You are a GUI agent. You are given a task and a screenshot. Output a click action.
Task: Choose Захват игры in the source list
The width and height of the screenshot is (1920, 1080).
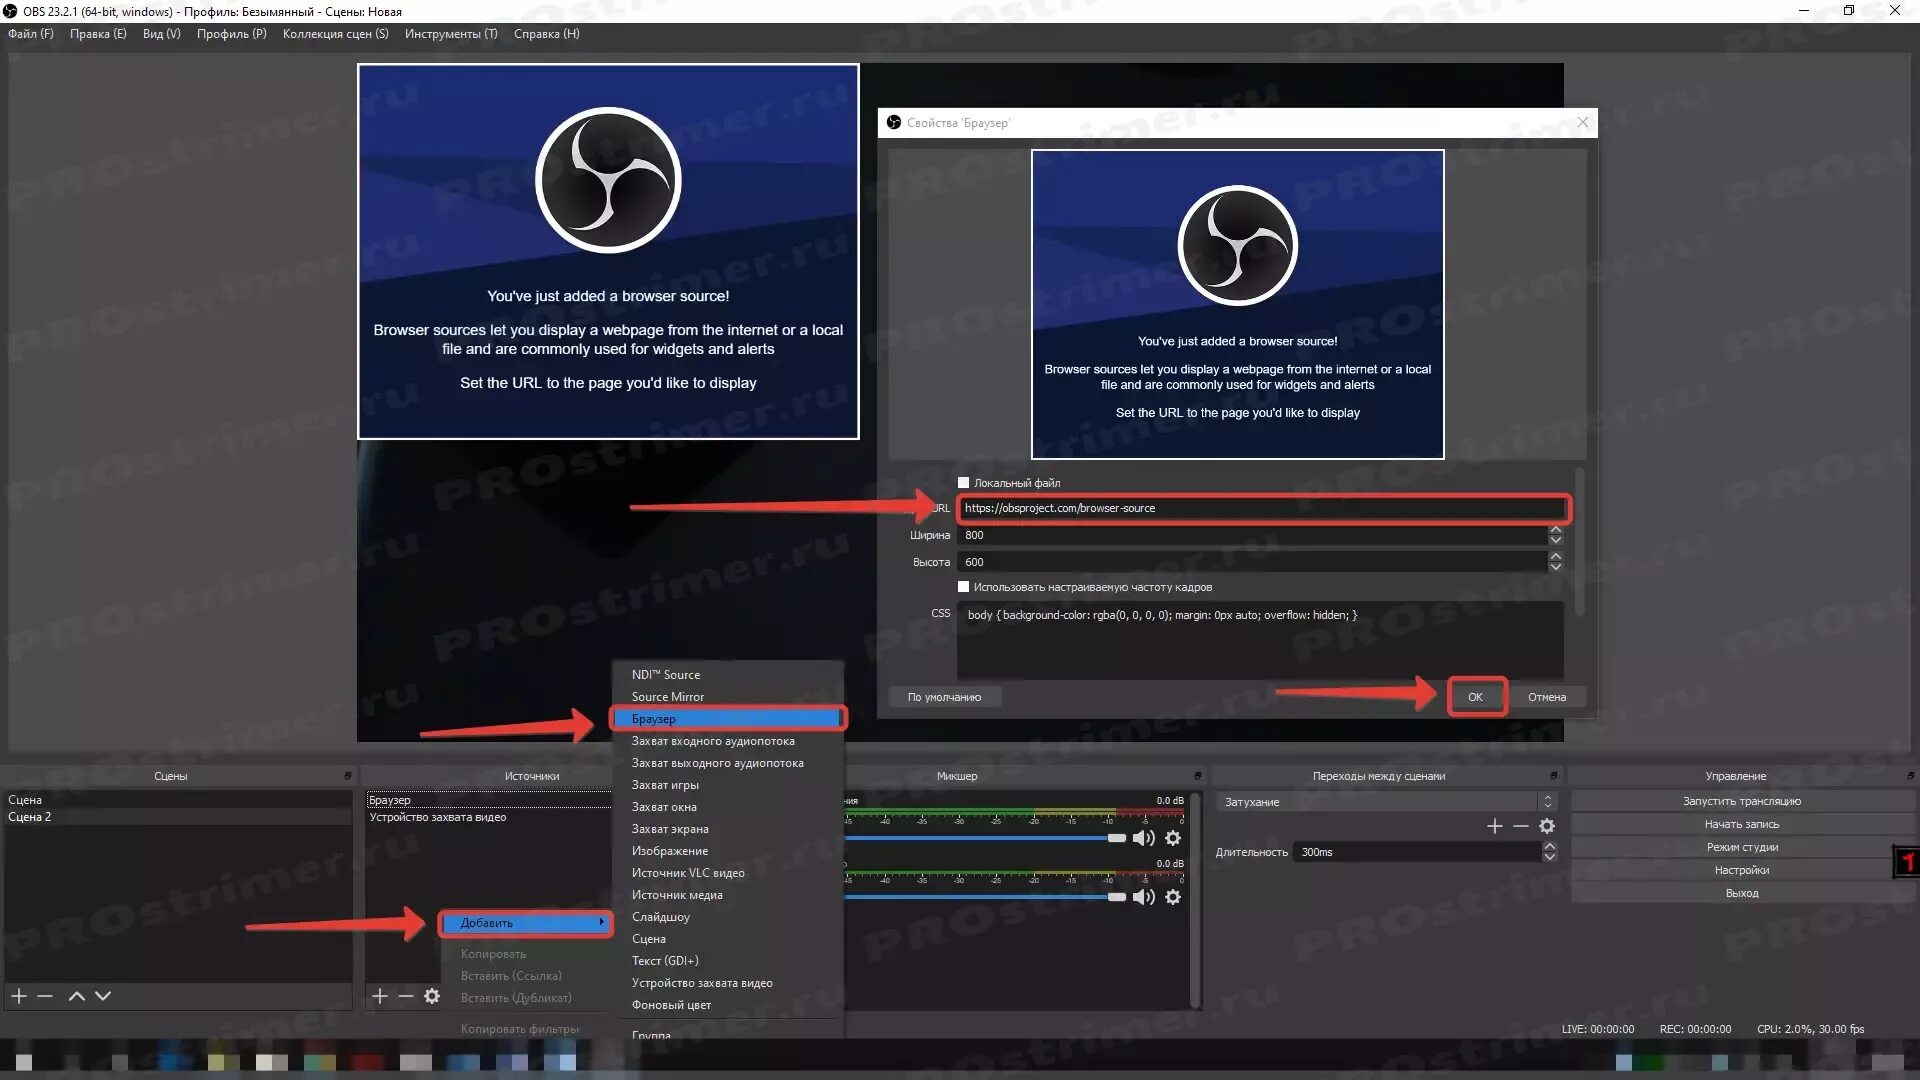pos(729,785)
